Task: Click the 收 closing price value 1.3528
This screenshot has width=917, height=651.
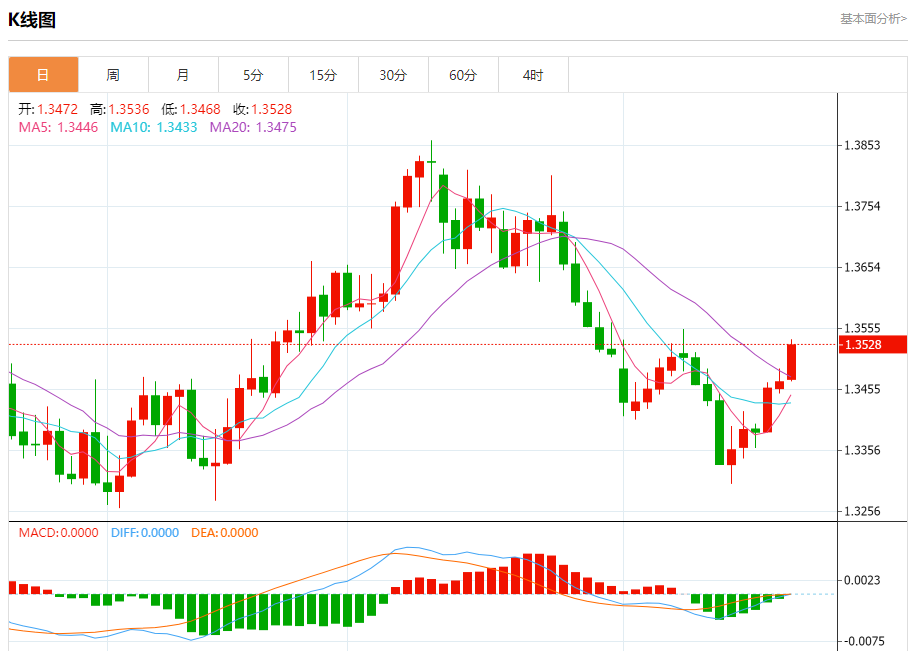Action: coord(271,109)
